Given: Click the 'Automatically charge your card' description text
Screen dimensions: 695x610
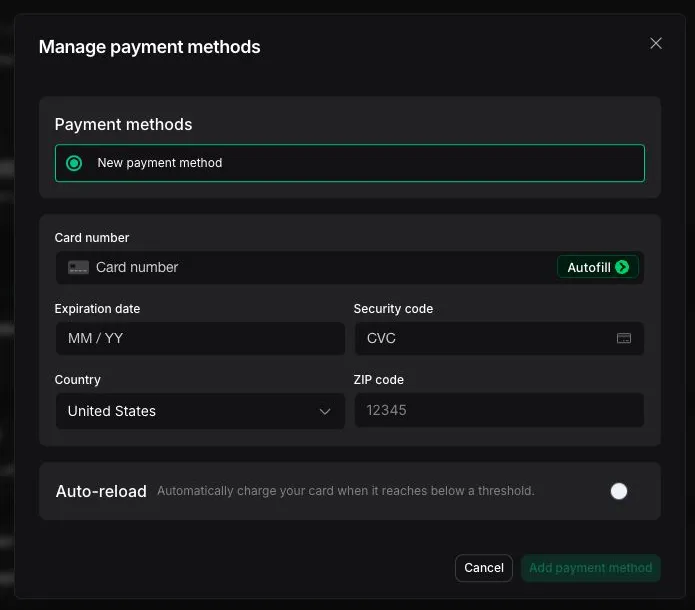Looking at the screenshot, I should point(346,491).
